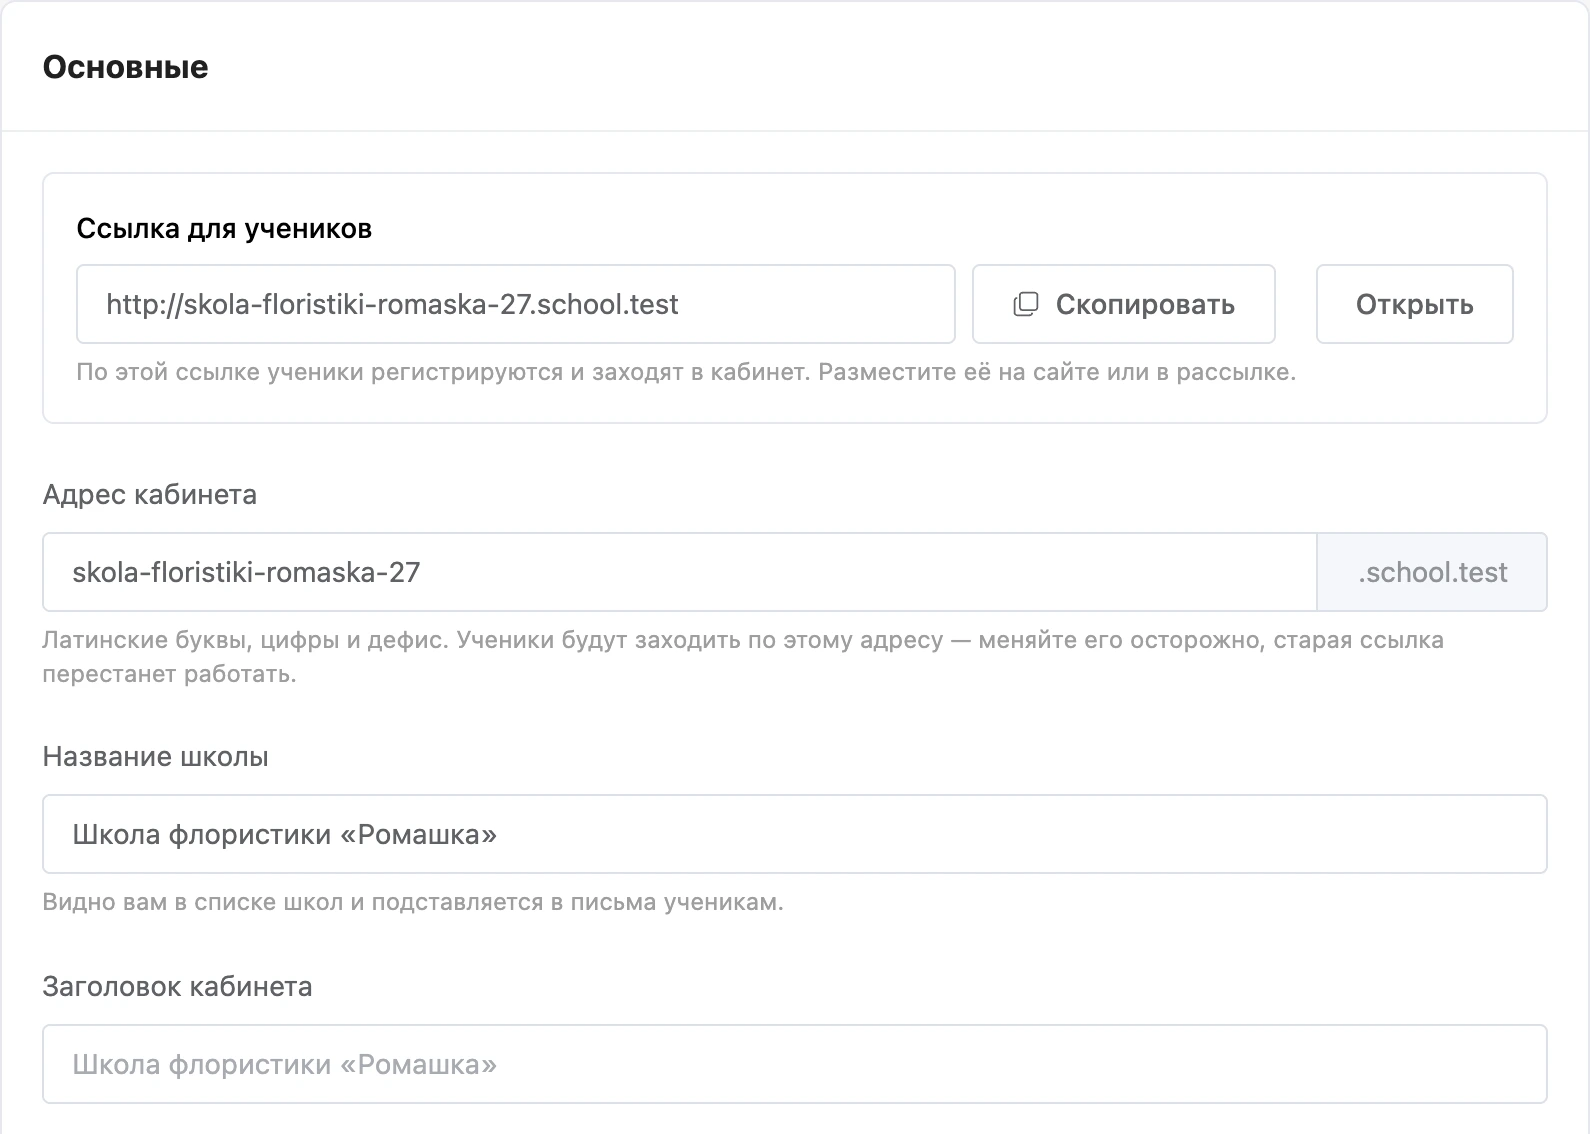Screen dimensions: 1590x1134
Task: Click the Ссылка для учеников label
Action: point(224,229)
